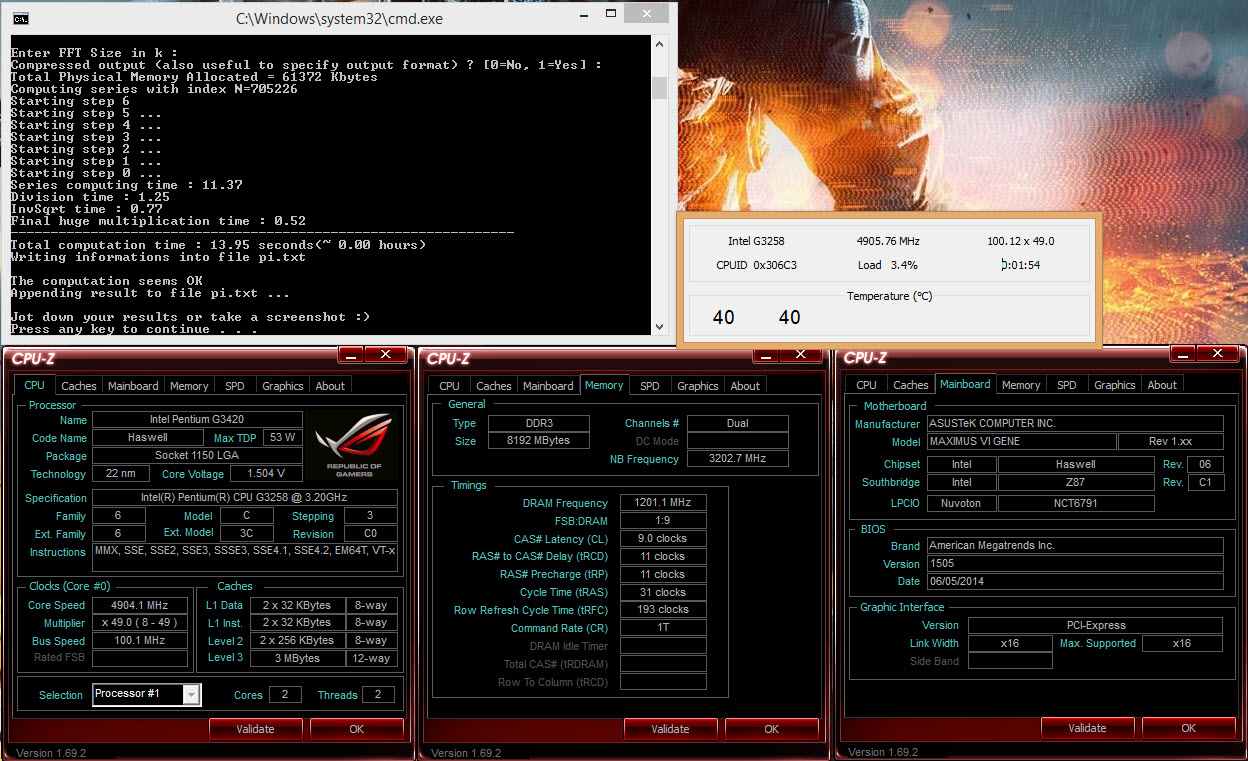Minimize the left CPU-Z window
Screen dimensions: 1248x761
[349, 355]
